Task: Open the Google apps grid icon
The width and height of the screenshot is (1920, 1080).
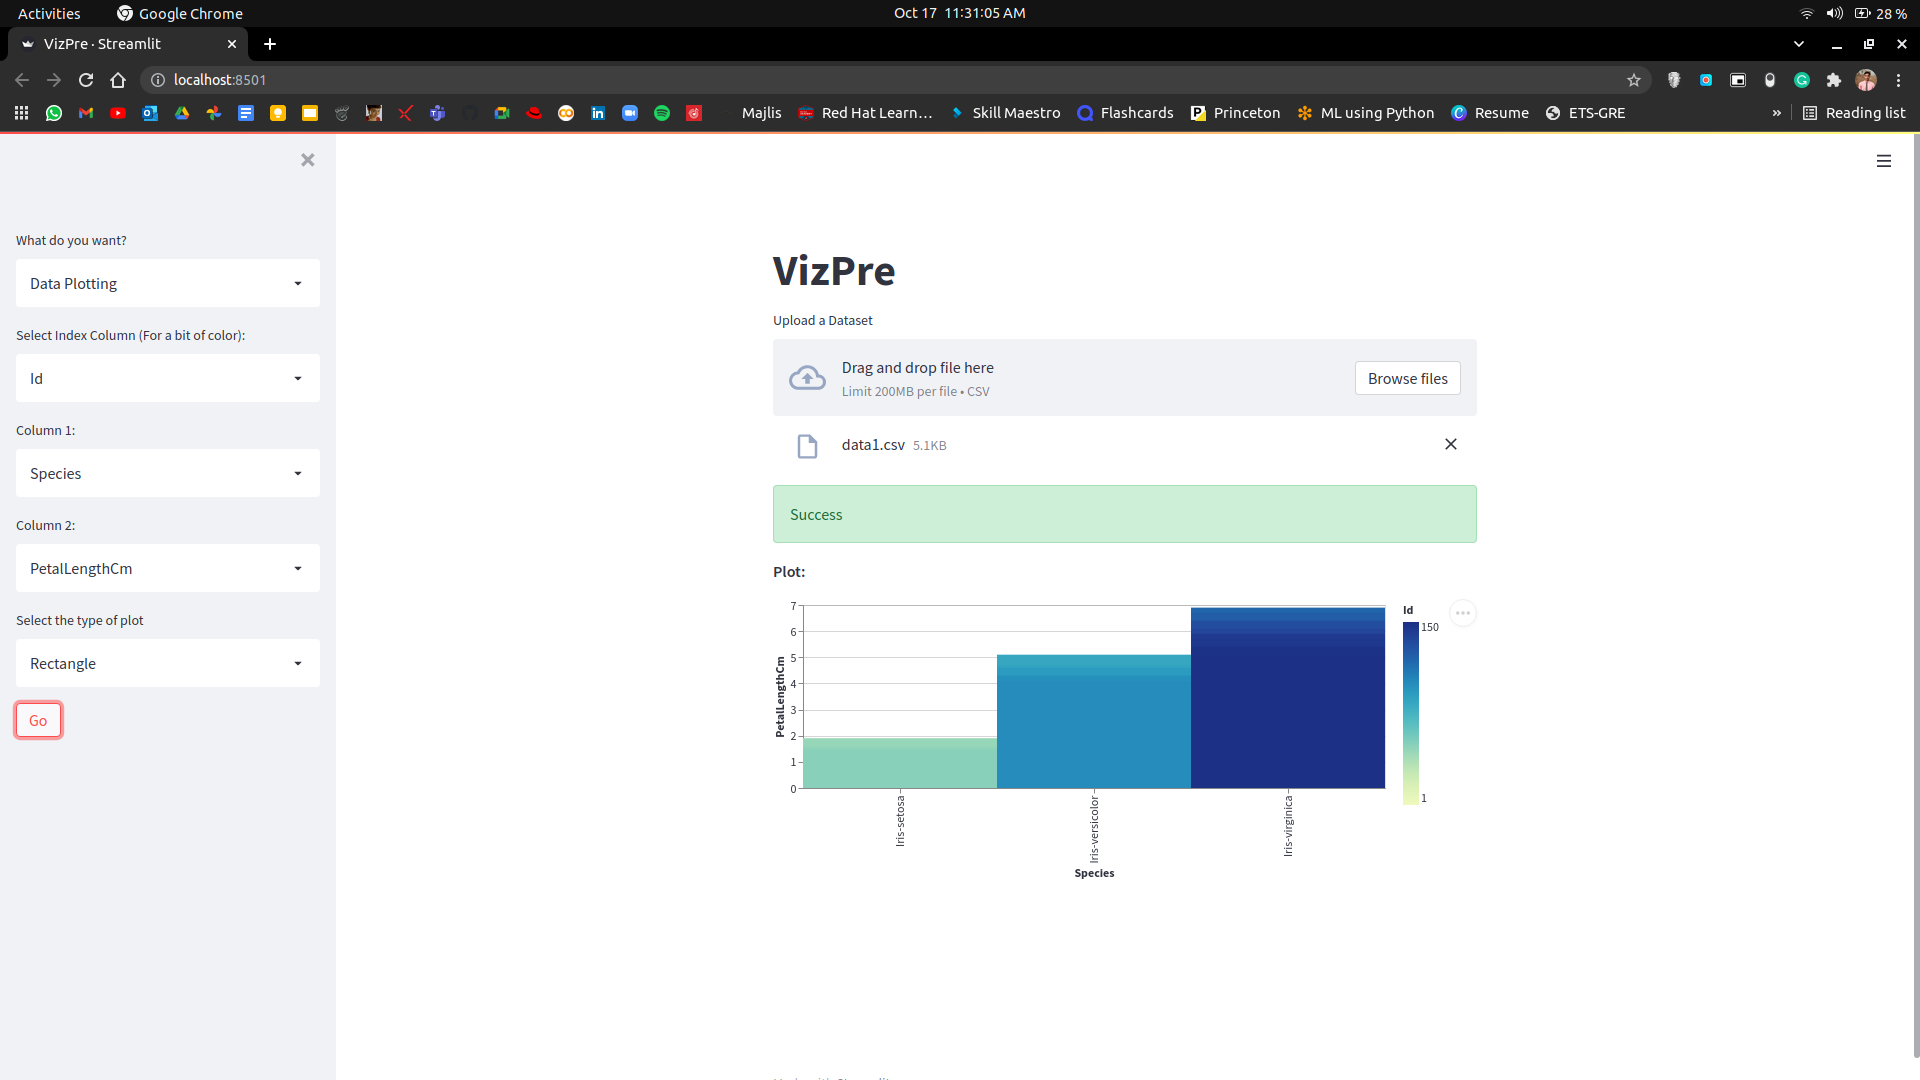Action: pos(21,113)
